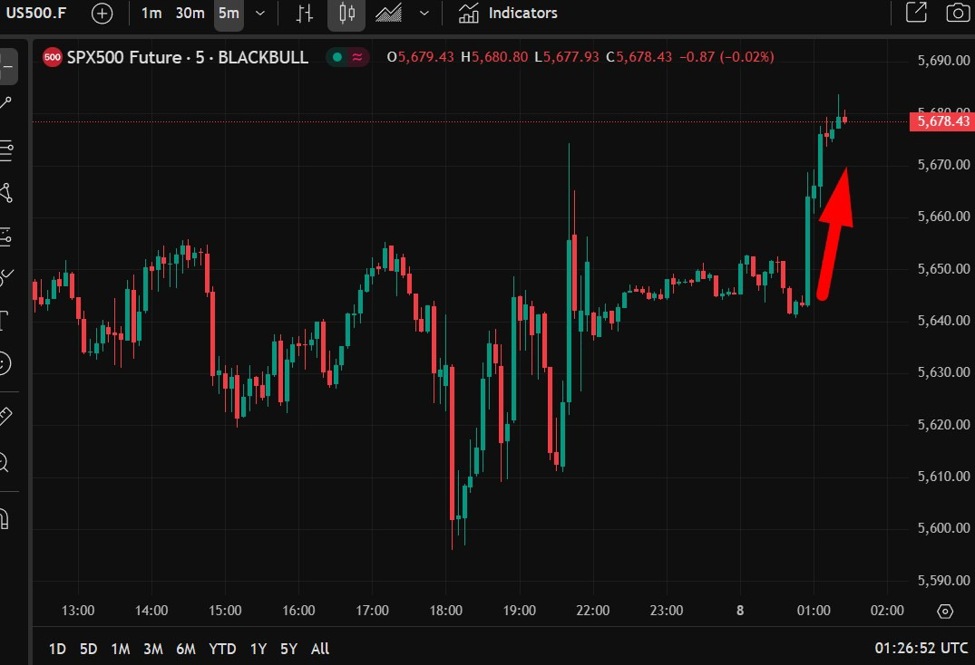The width and height of the screenshot is (975, 665).
Task: Click the add symbol plus icon
Action: (102, 13)
